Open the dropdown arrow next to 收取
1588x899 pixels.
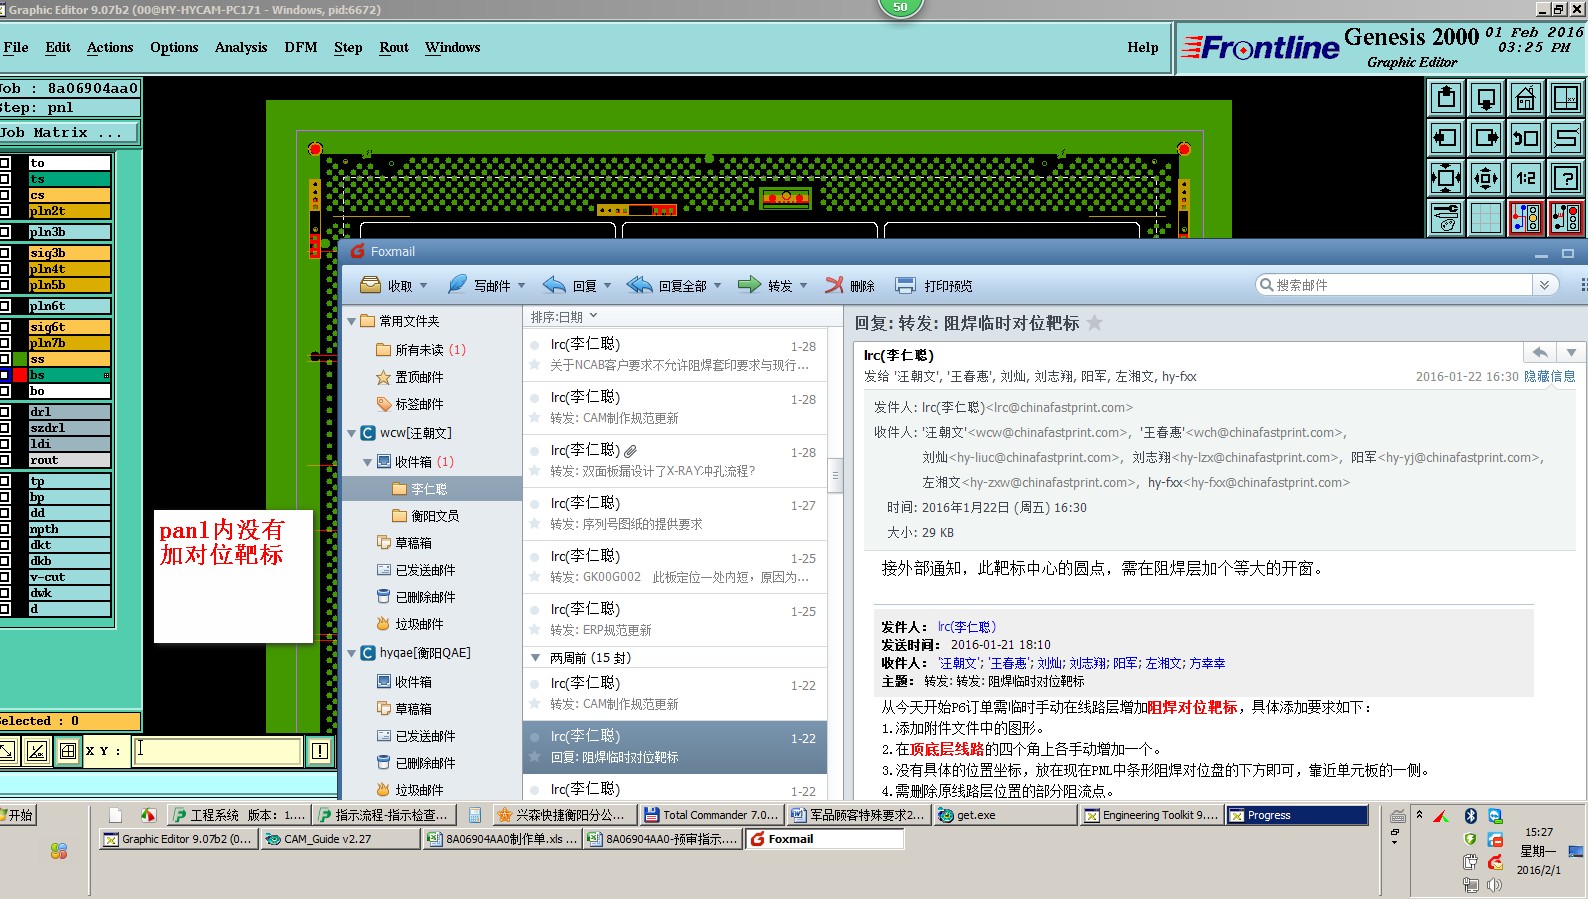423,286
